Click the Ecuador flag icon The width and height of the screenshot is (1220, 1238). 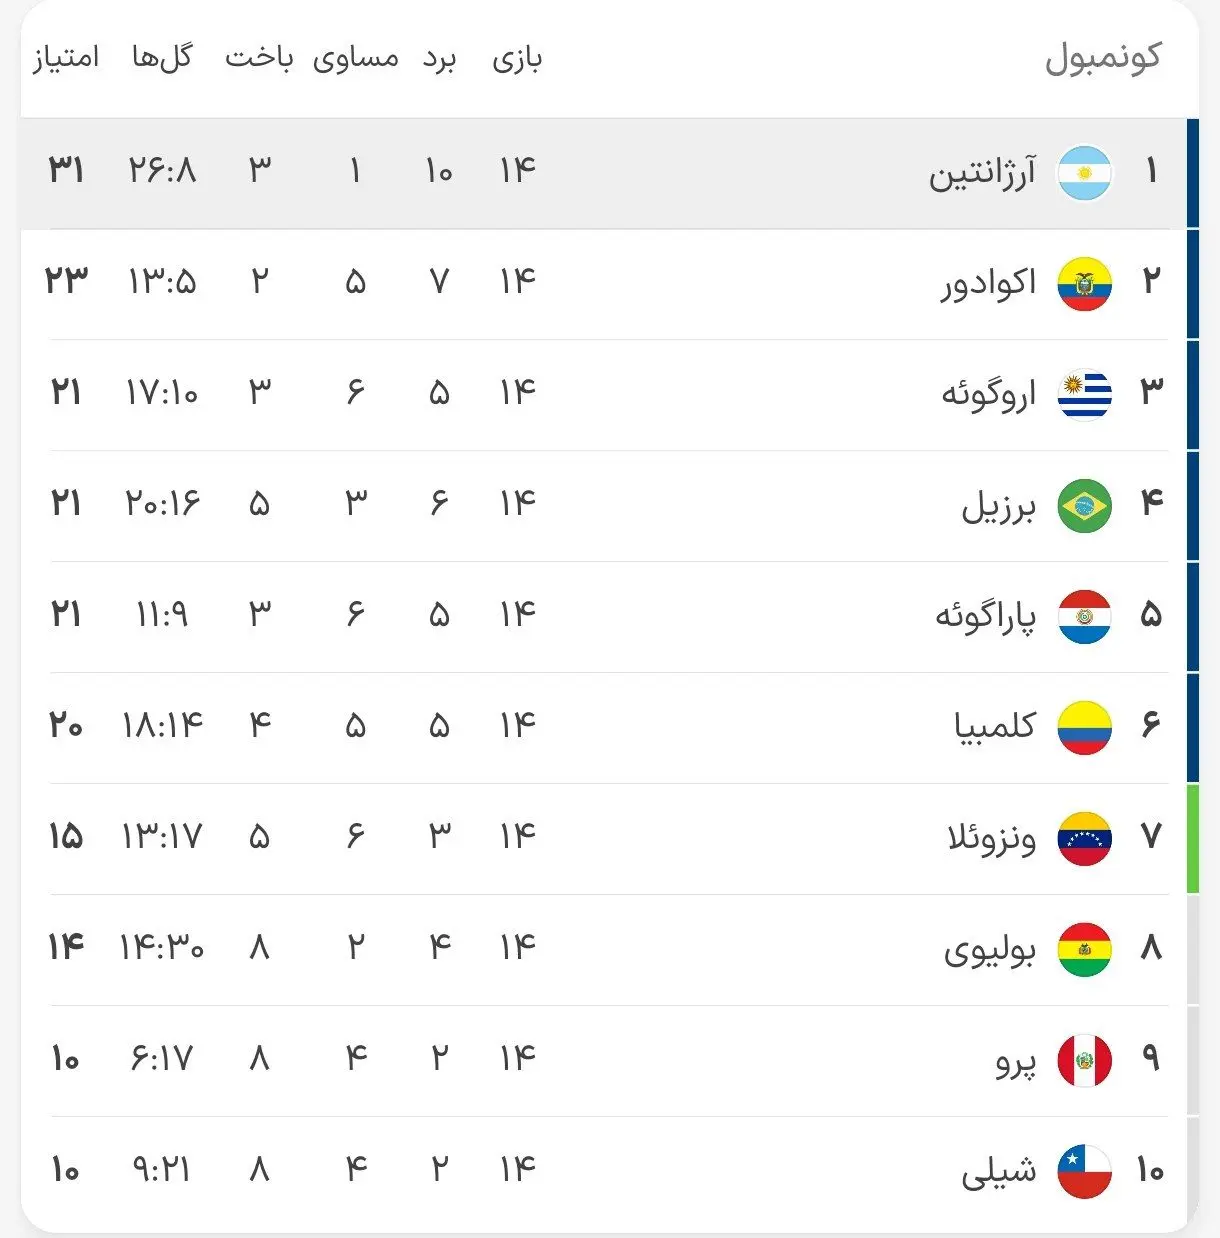pos(1084,283)
